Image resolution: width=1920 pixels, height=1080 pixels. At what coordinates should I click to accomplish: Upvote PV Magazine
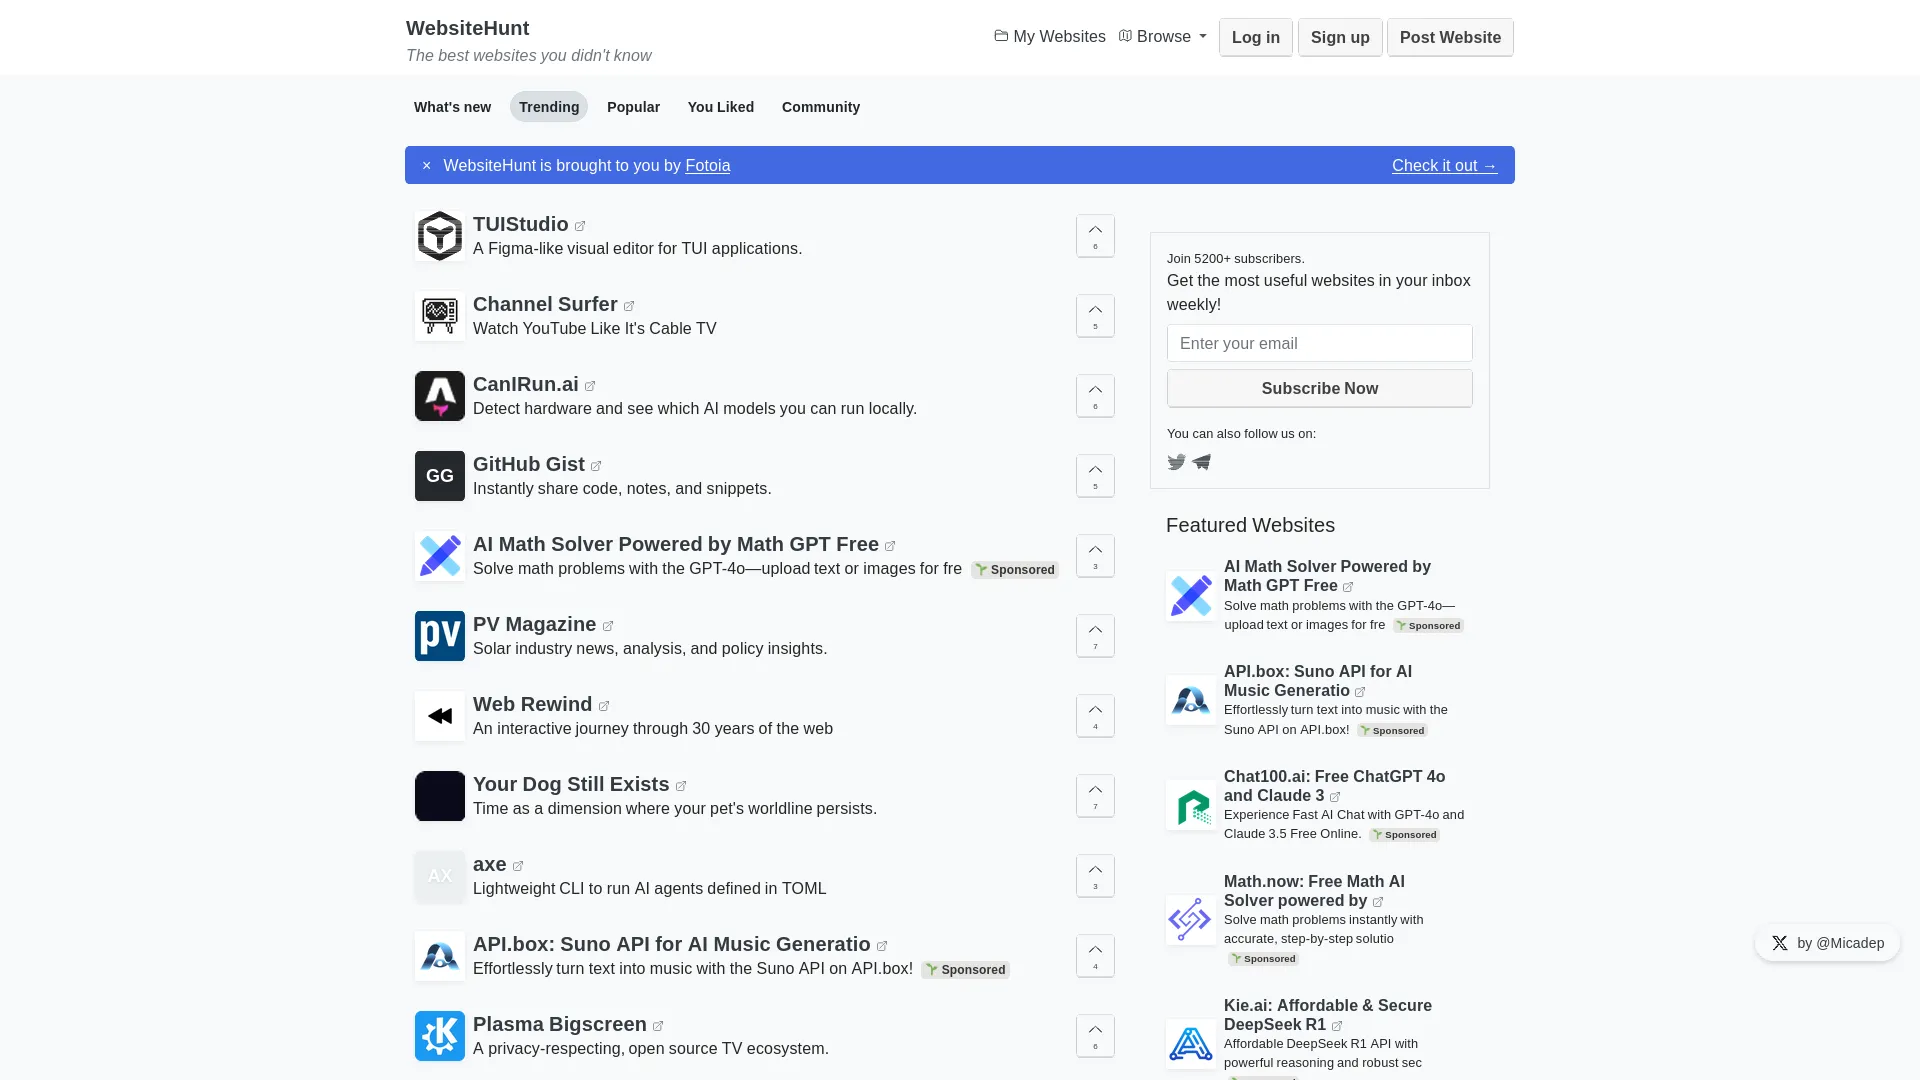click(x=1095, y=636)
